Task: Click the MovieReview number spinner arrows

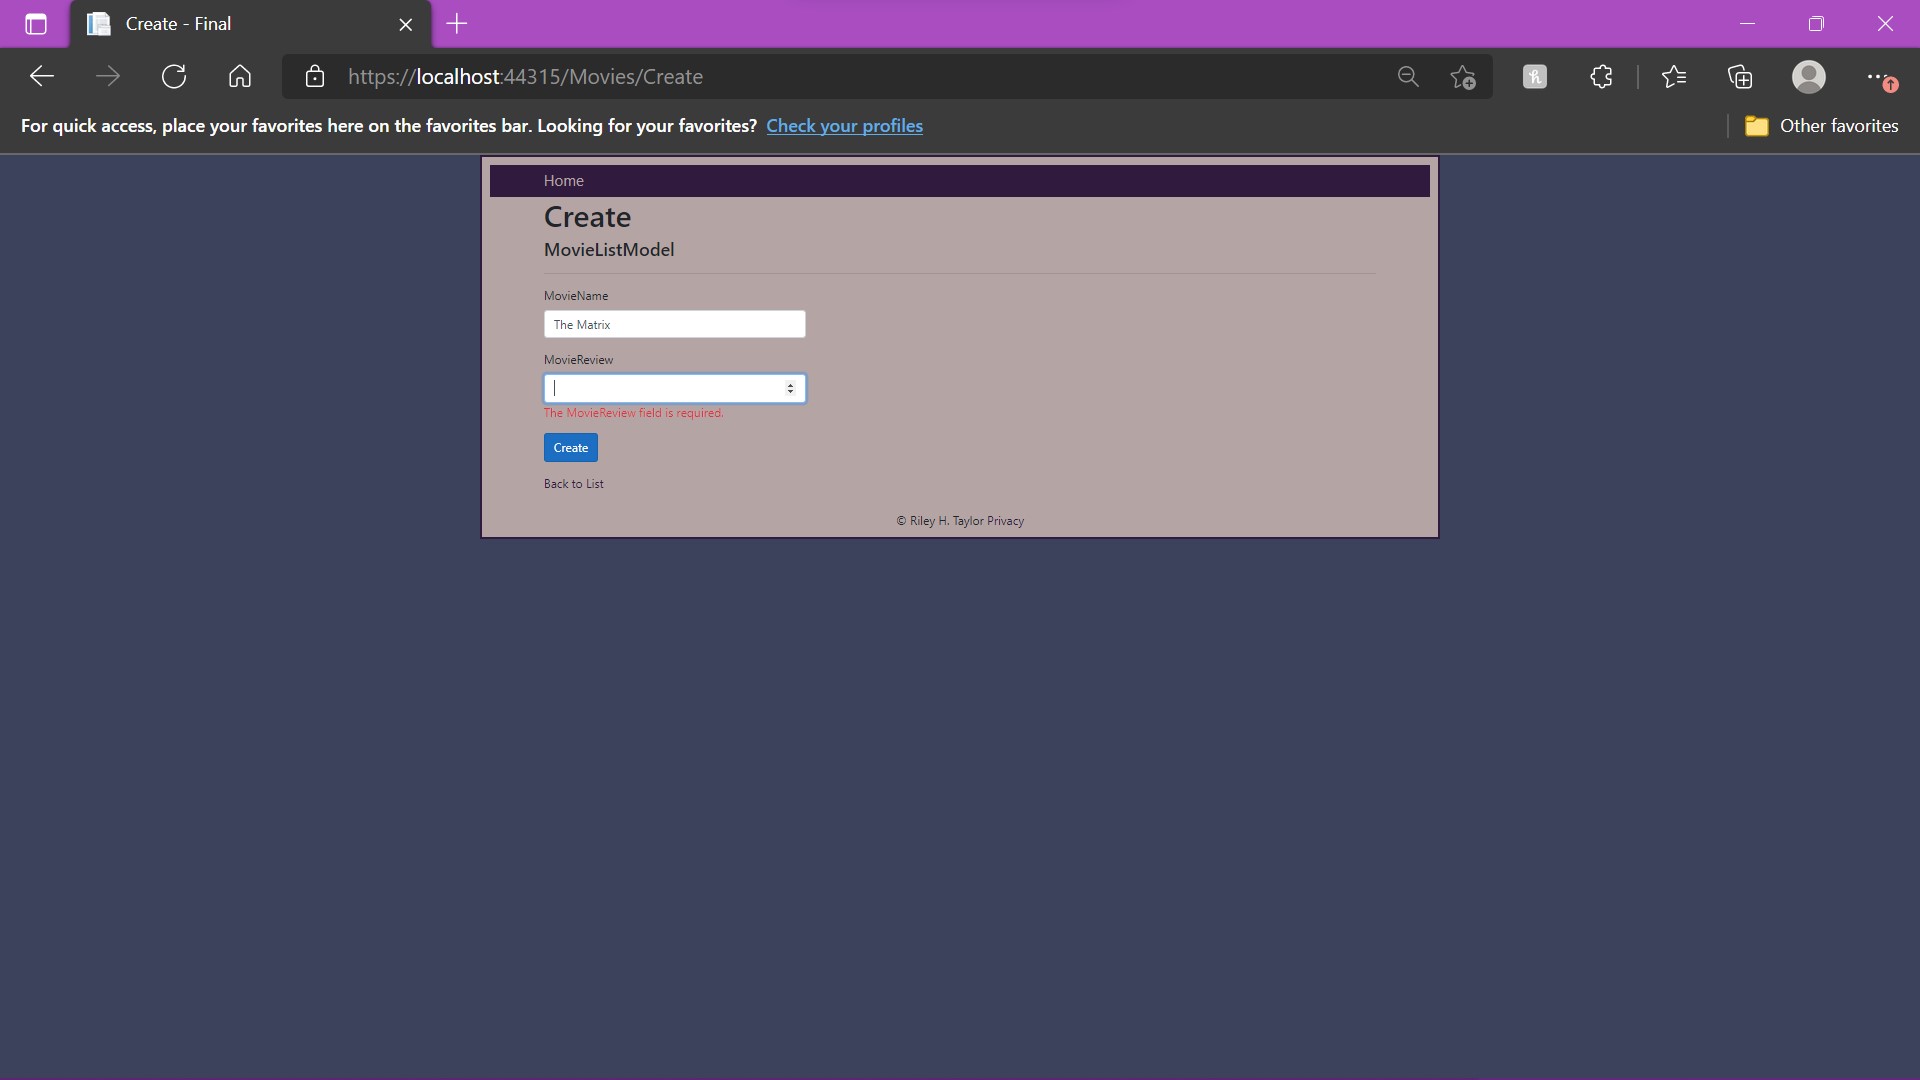Action: (x=790, y=388)
